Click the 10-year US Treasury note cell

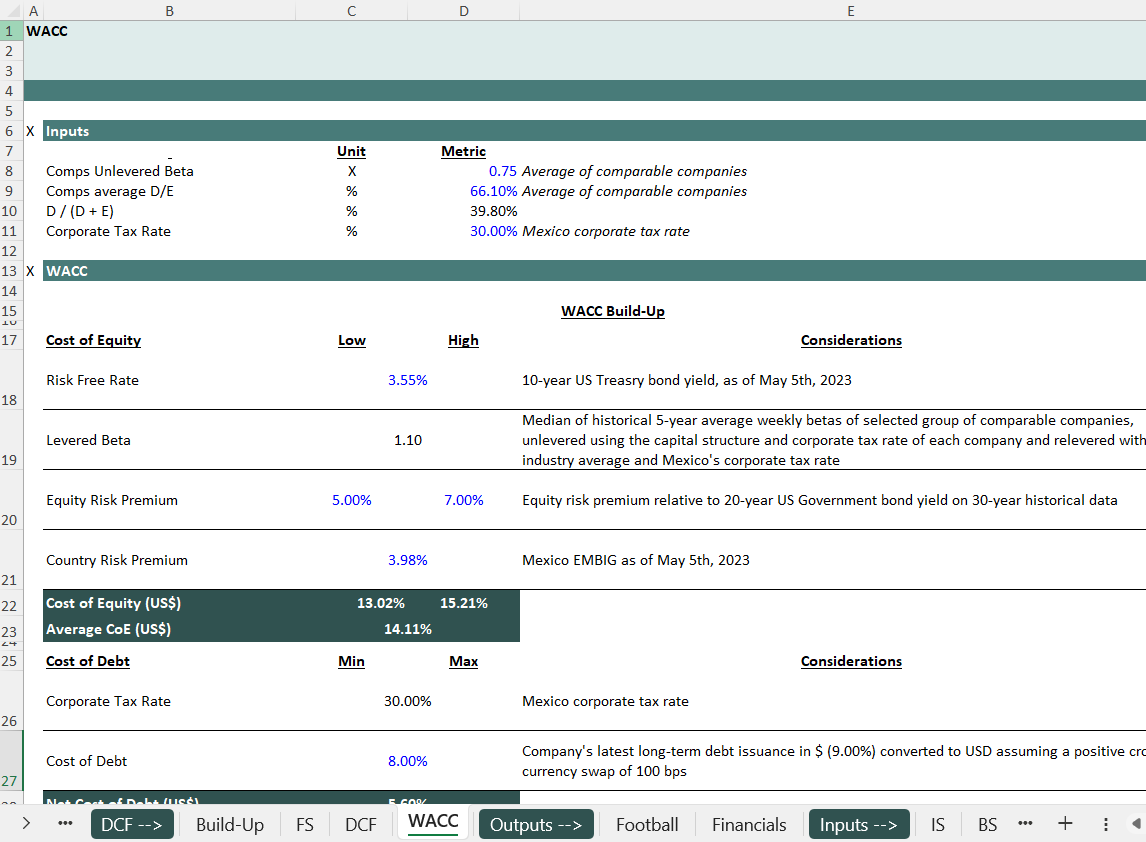(686, 380)
